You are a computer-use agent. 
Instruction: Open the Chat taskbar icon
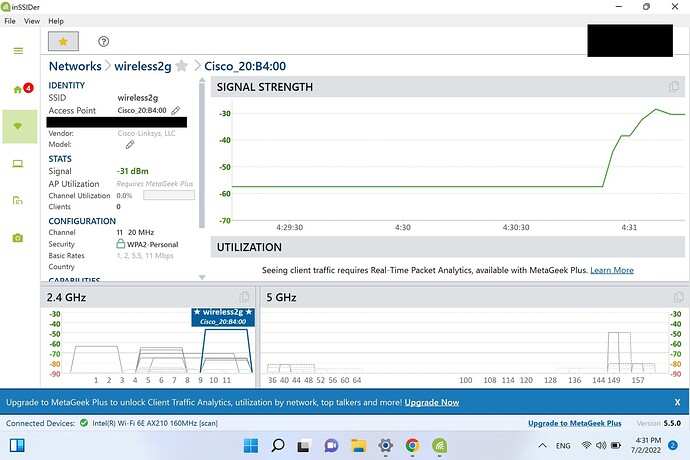[331, 446]
